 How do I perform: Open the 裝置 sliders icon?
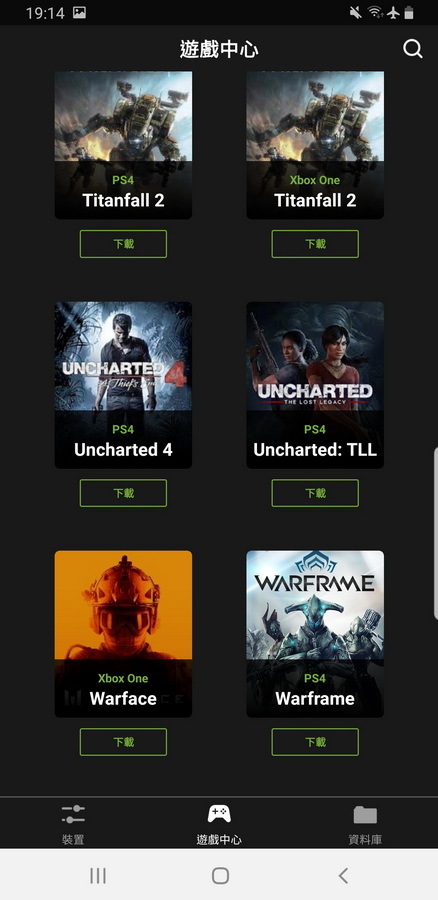pyautogui.click(x=73, y=814)
